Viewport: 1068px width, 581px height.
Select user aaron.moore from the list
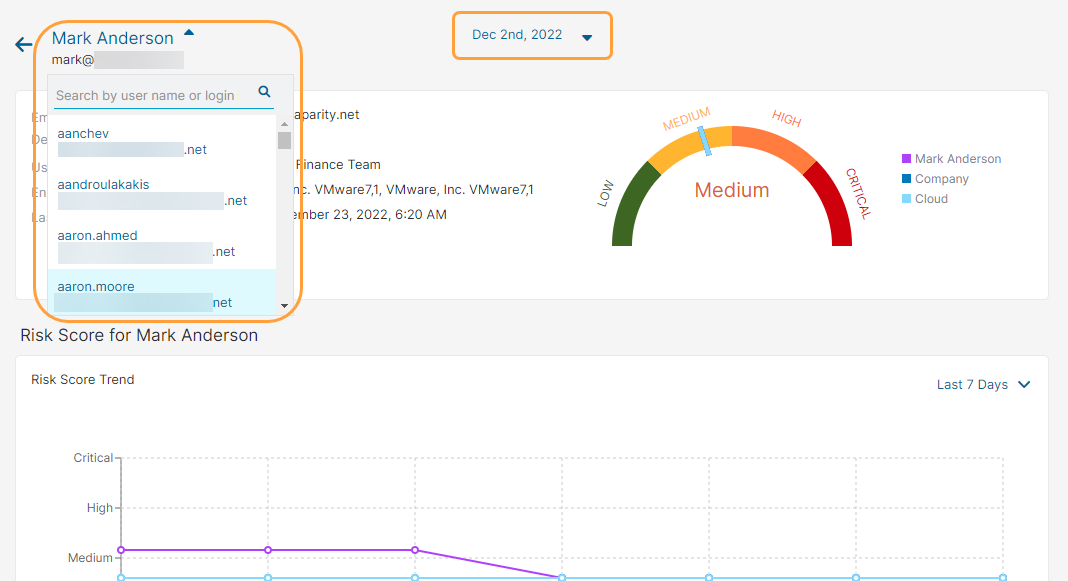(x=95, y=286)
